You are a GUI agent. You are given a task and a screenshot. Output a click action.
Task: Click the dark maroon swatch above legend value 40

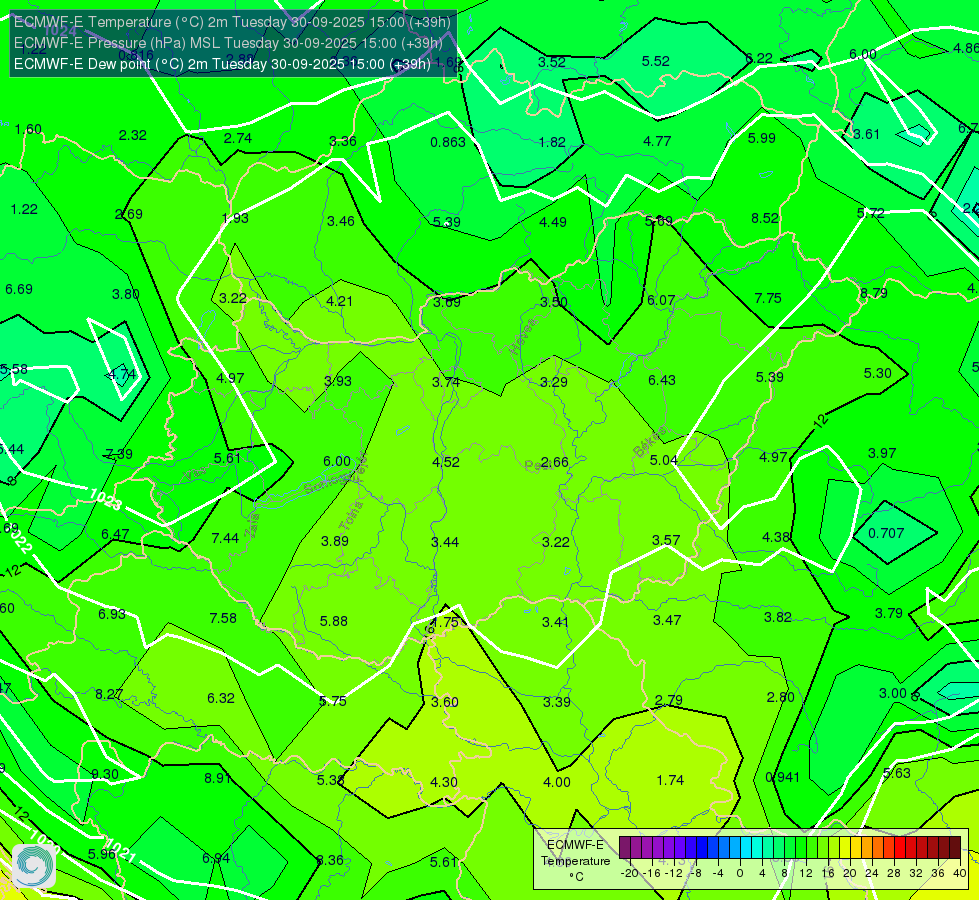(955, 848)
